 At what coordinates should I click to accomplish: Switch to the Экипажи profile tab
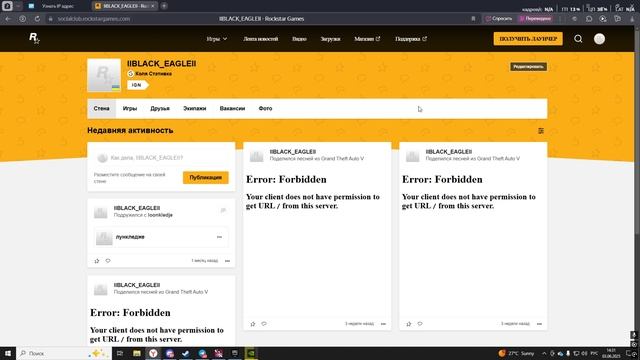(x=194, y=109)
